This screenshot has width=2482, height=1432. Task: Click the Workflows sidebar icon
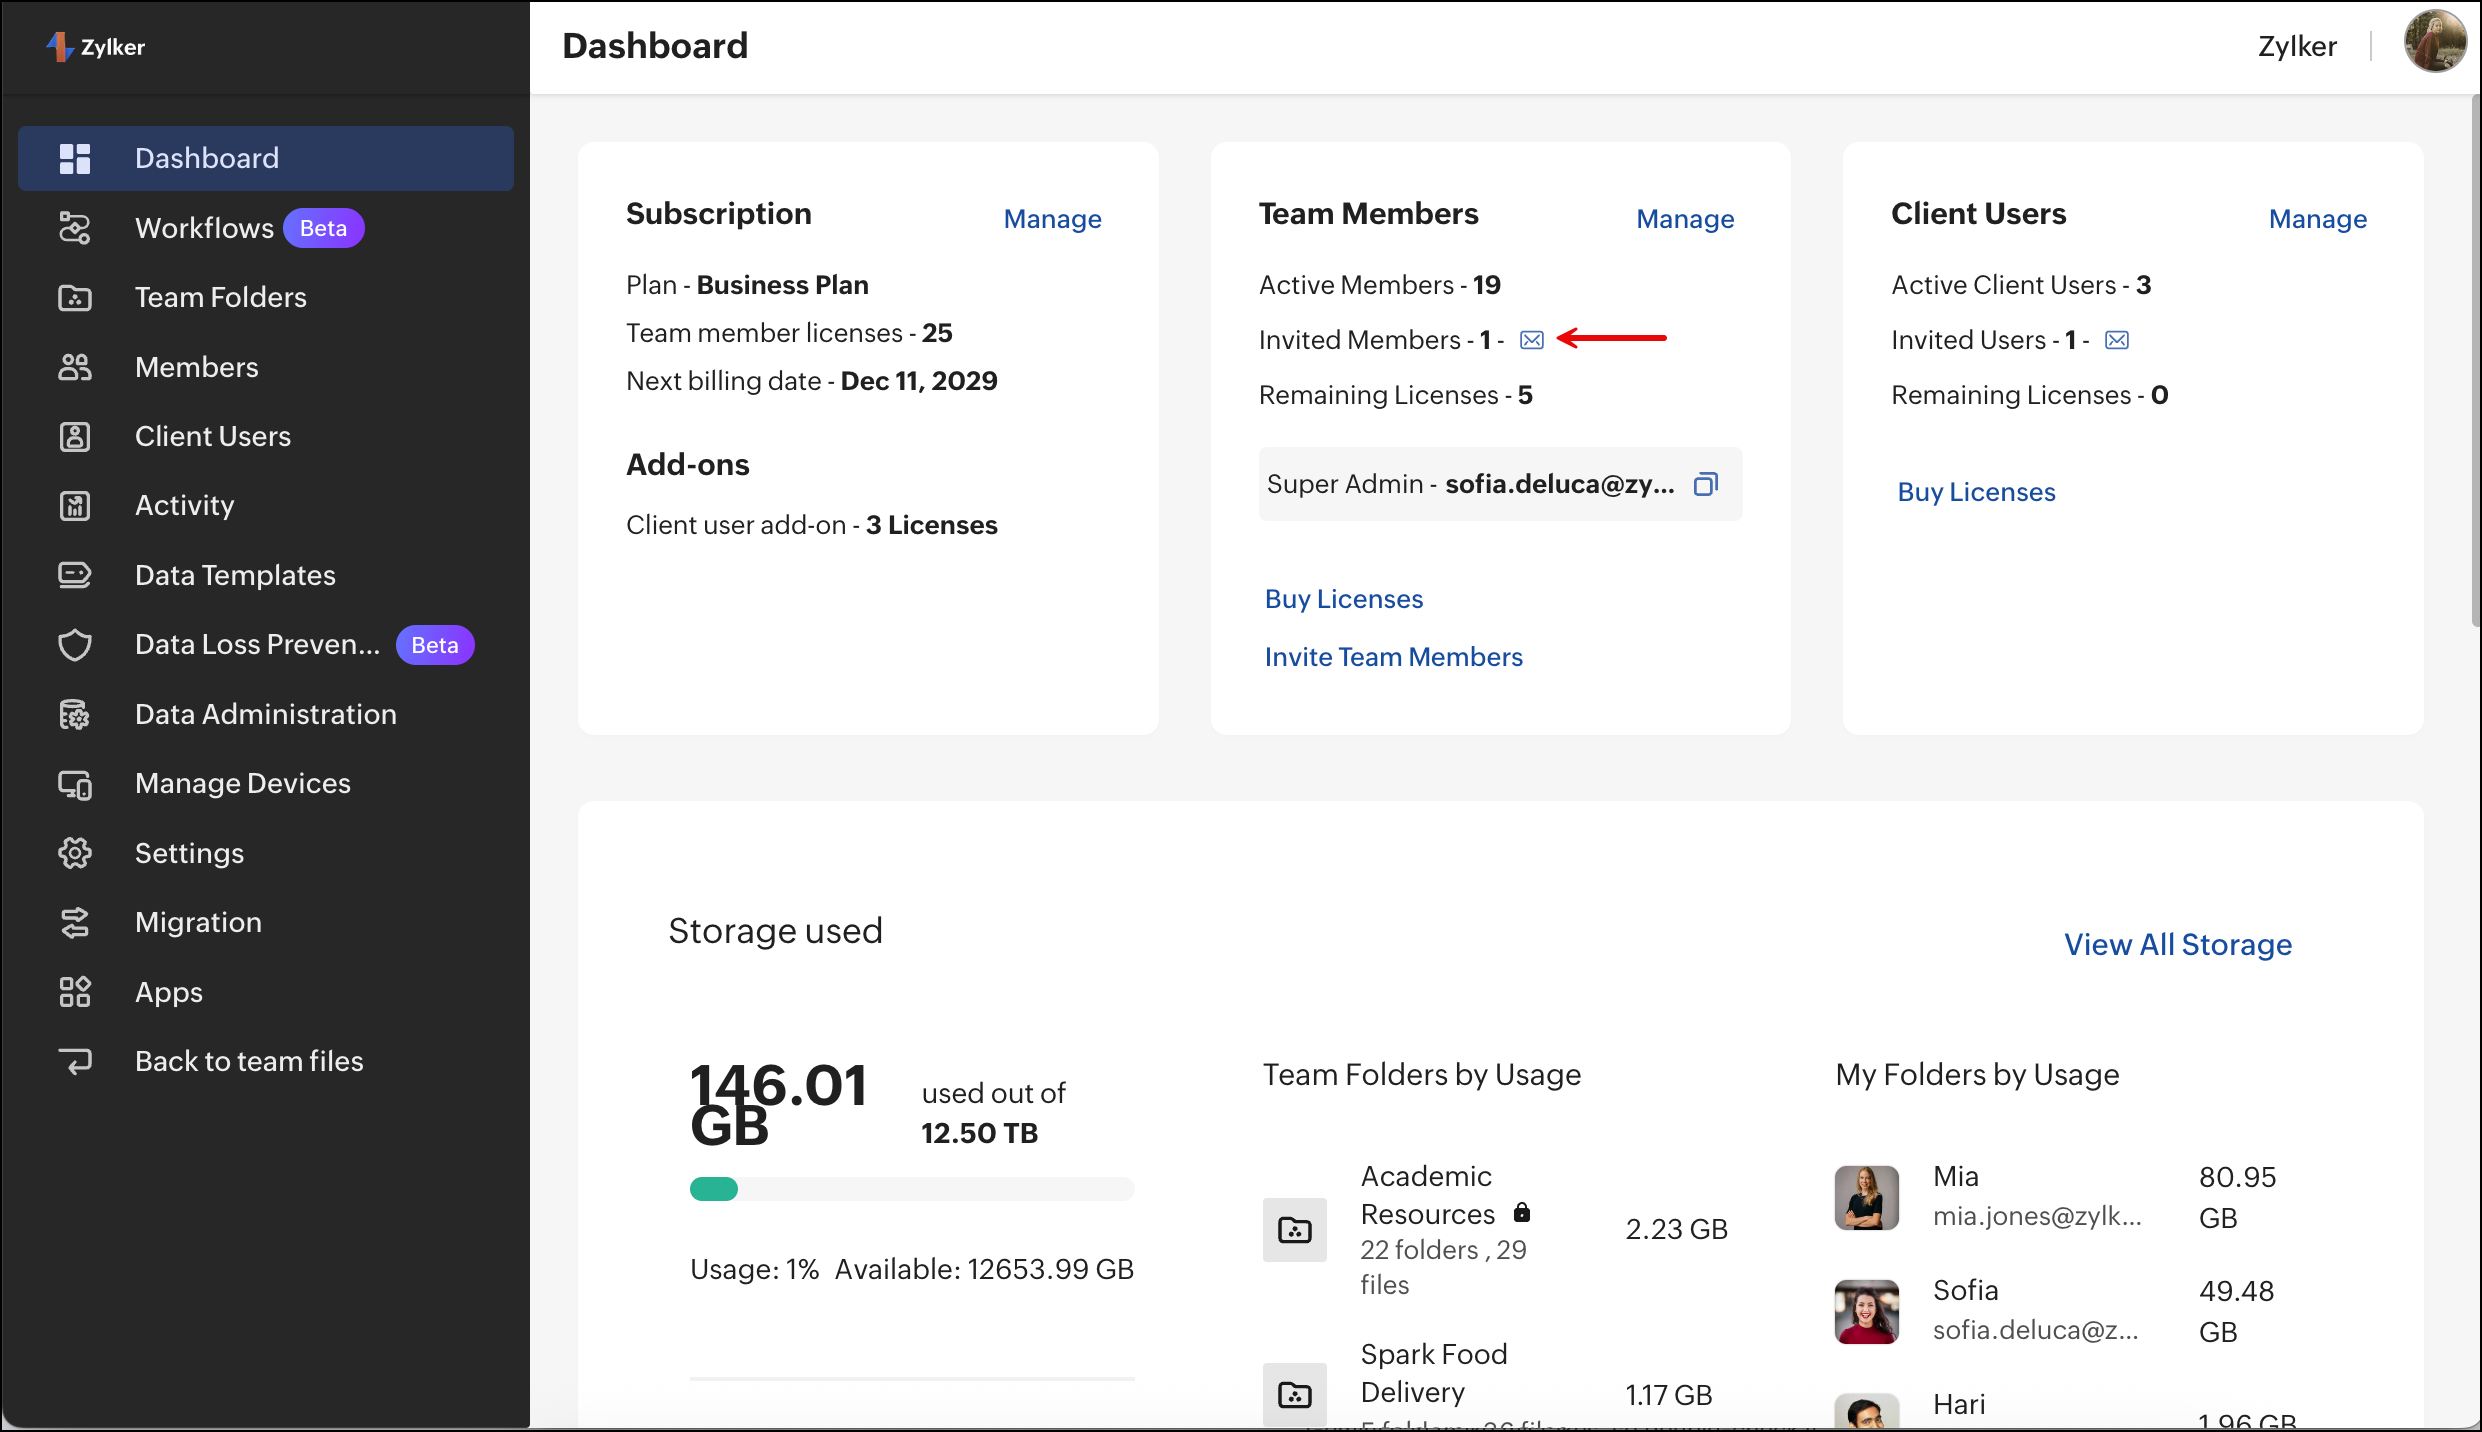click(x=75, y=228)
